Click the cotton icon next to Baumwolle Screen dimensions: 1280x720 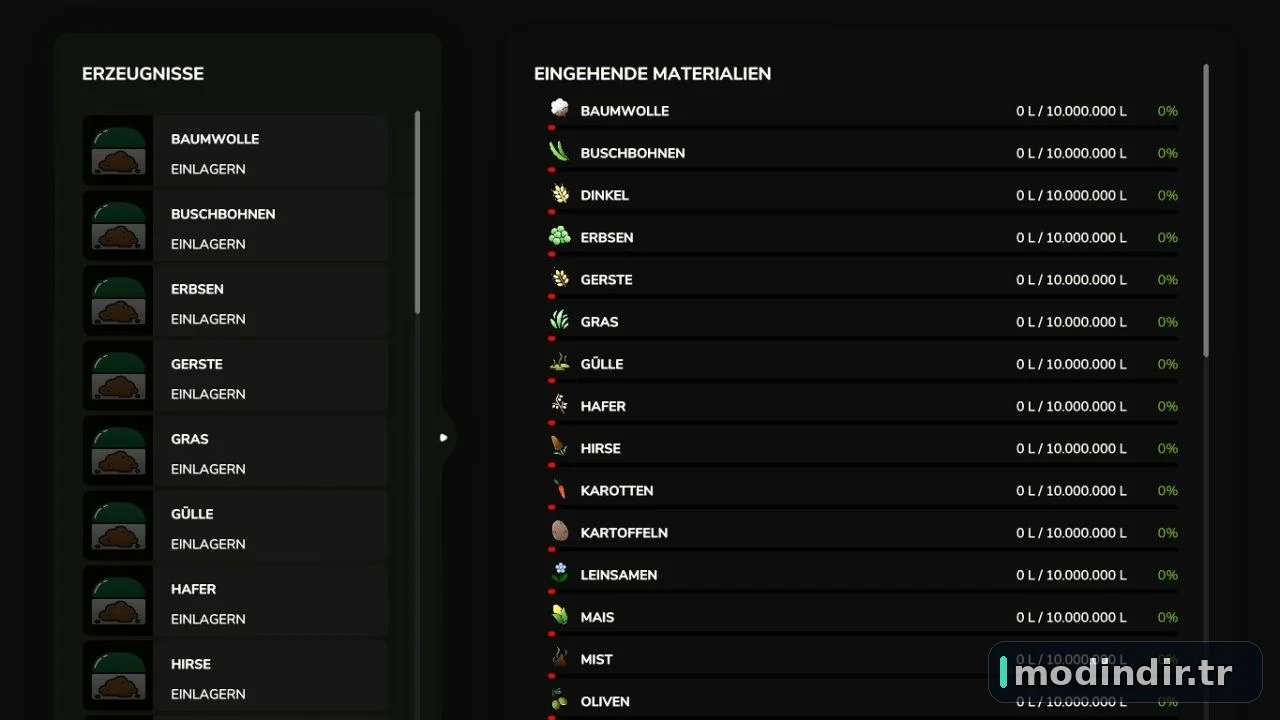point(559,109)
